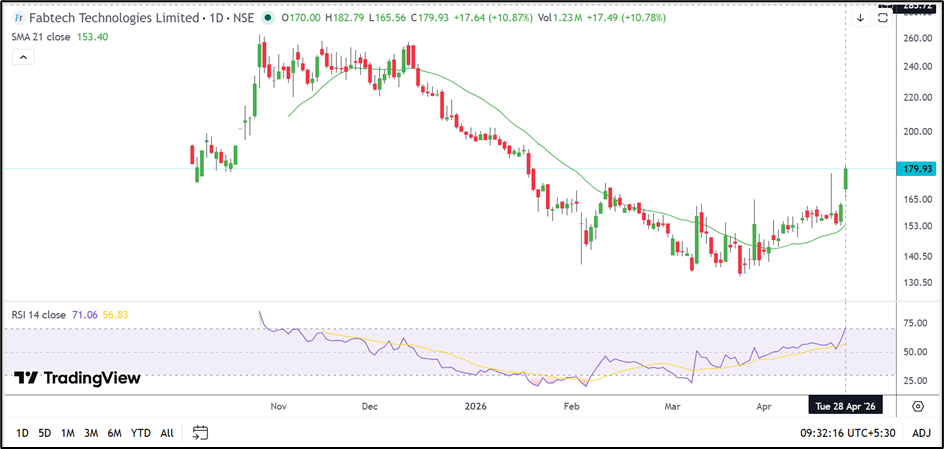Open the go-to-date calendar icon
Viewport: 944px width, 449px height.
pyautogui.click(x=200, y=433)
